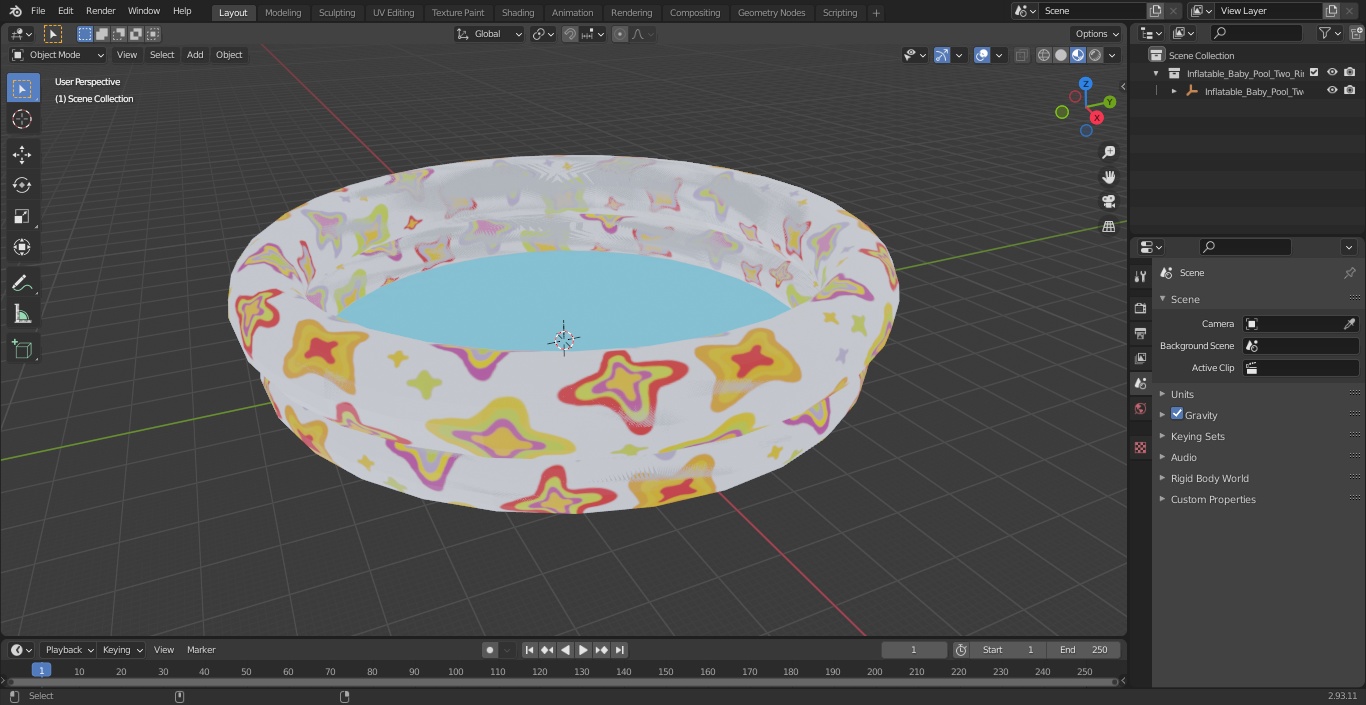The image size is (1366, 705).
Task: Play animation forward
Action: pyautogui.click(x=583, y=650)
